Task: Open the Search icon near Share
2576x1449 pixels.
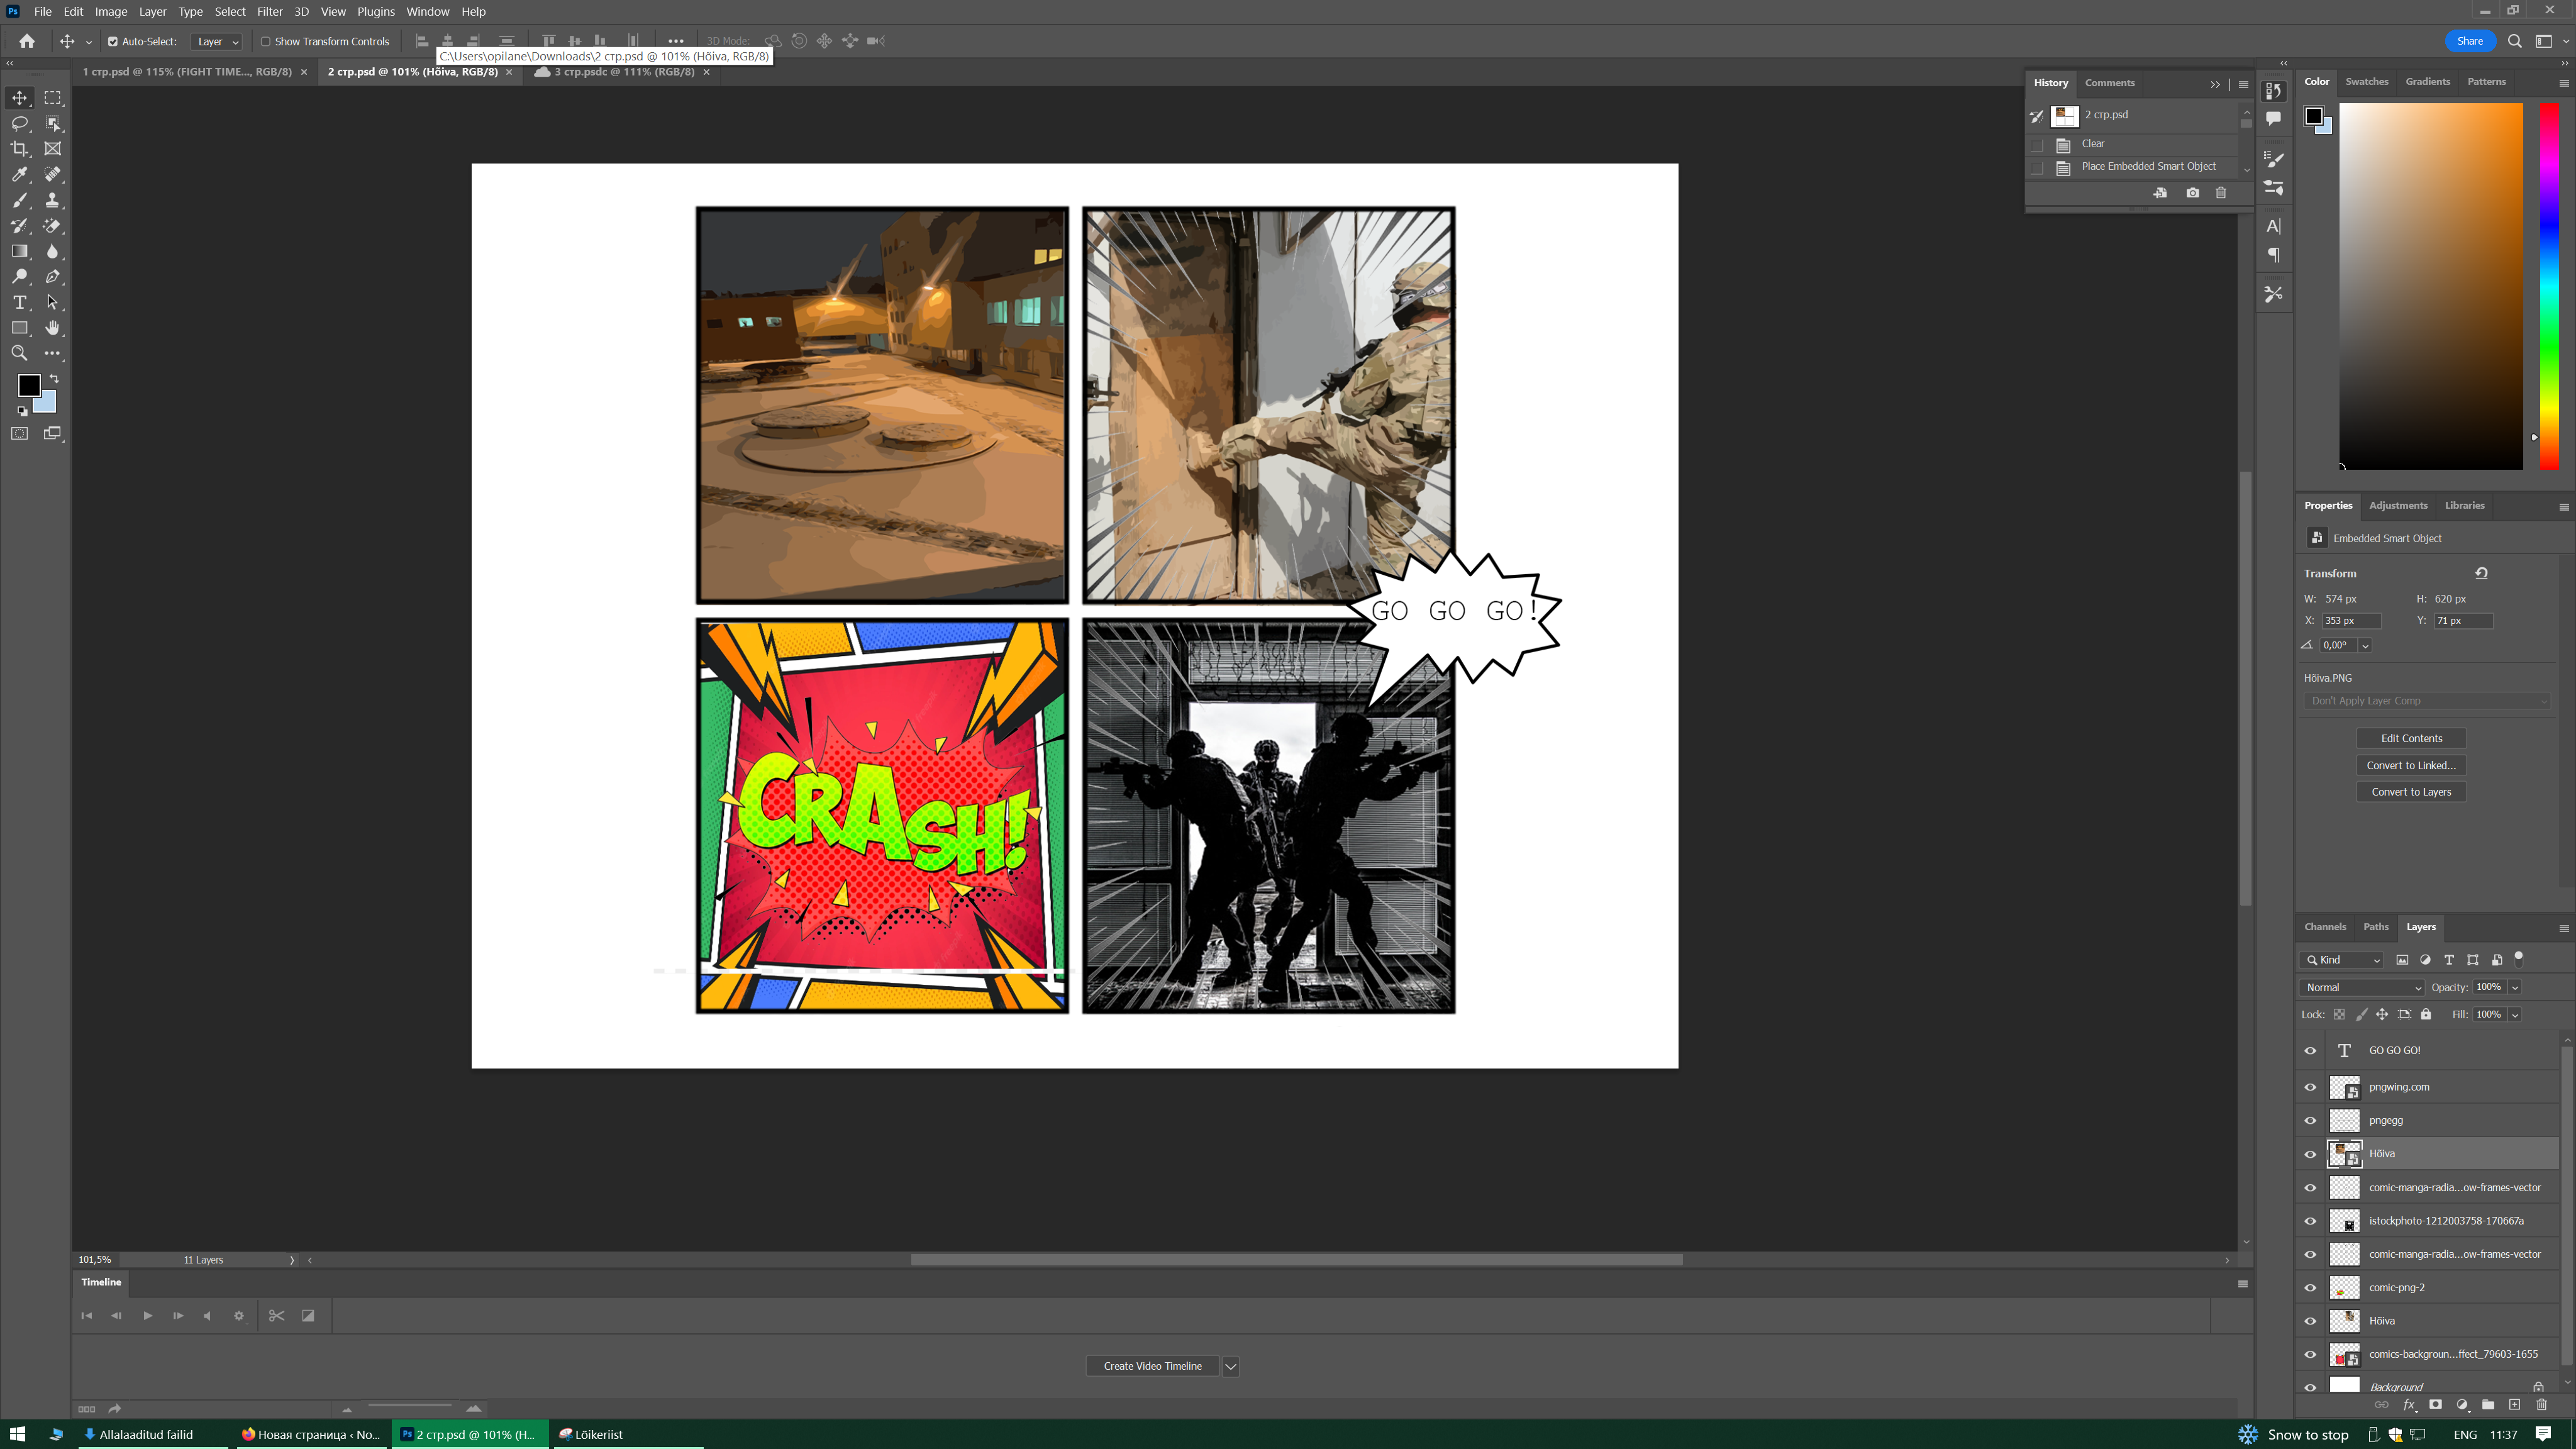Action: pyautogui.click(x=2514, y=41)
